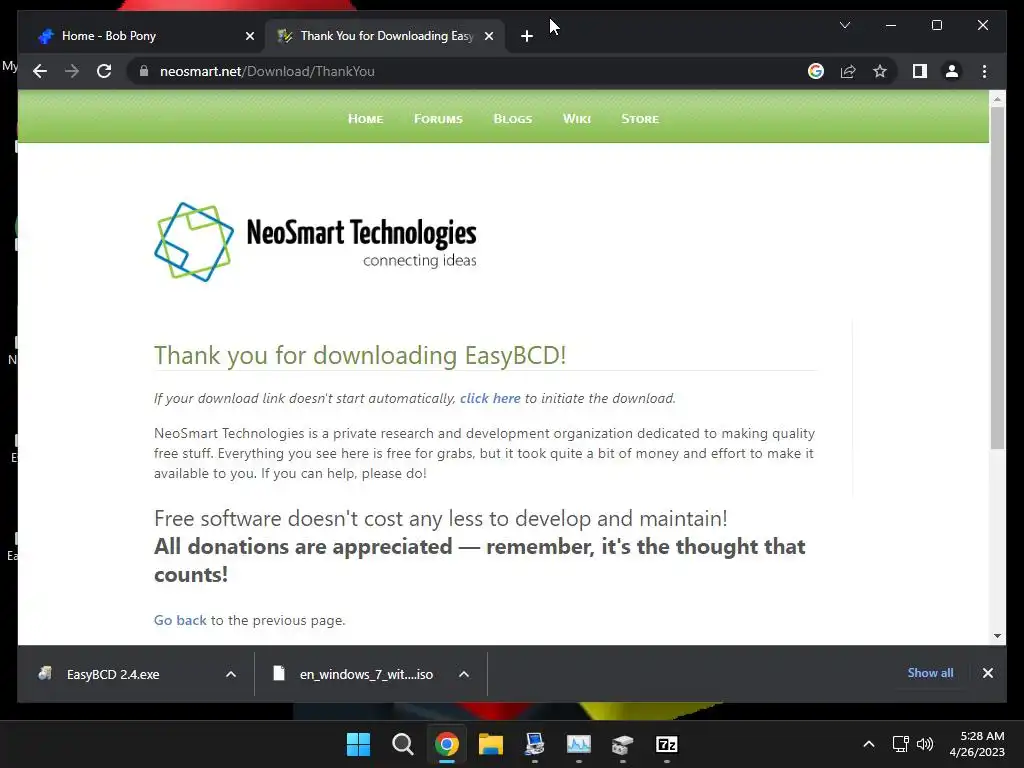Close the Home - Bob Pony tab
The image size is (1024, 768).
click(249, 36)
